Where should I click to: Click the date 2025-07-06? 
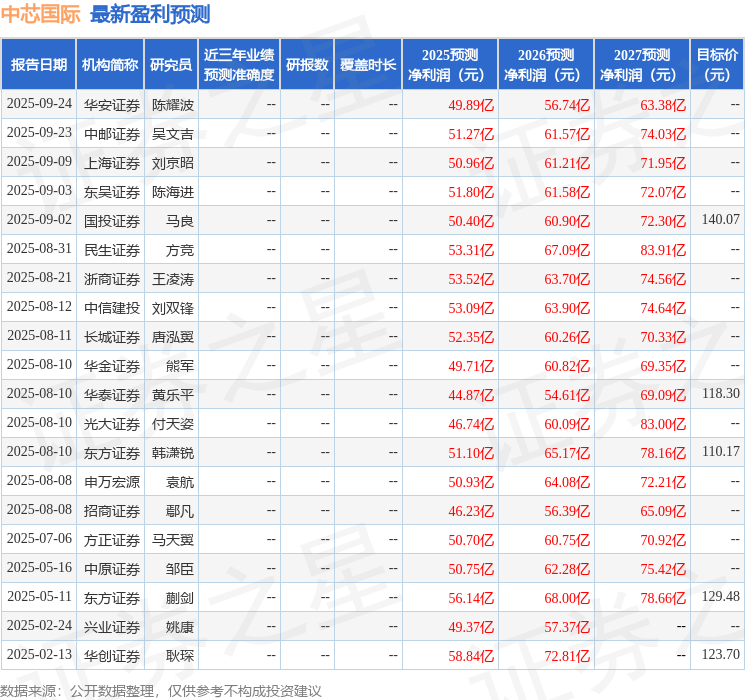click(x=39, y=538)
